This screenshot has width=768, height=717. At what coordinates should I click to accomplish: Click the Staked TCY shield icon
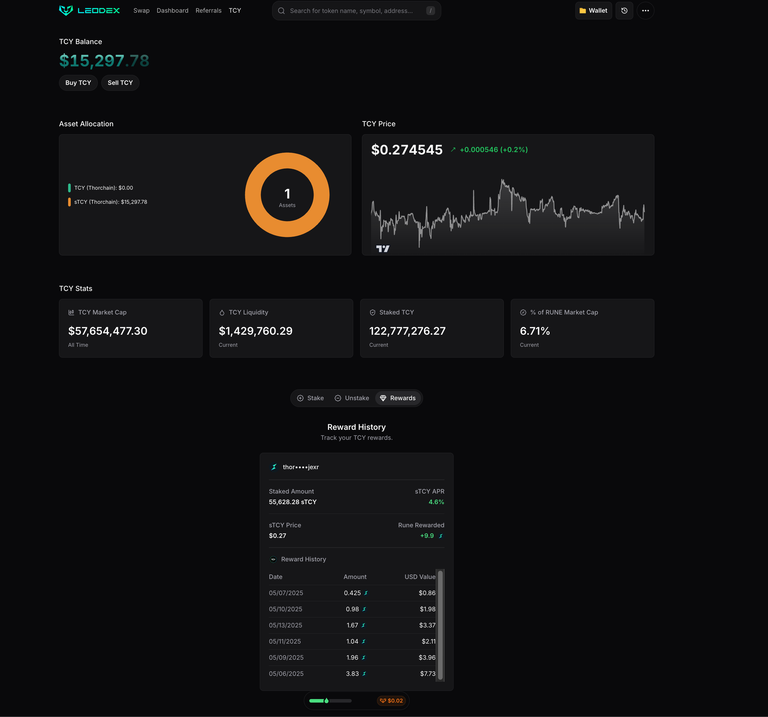coord(372,312)
